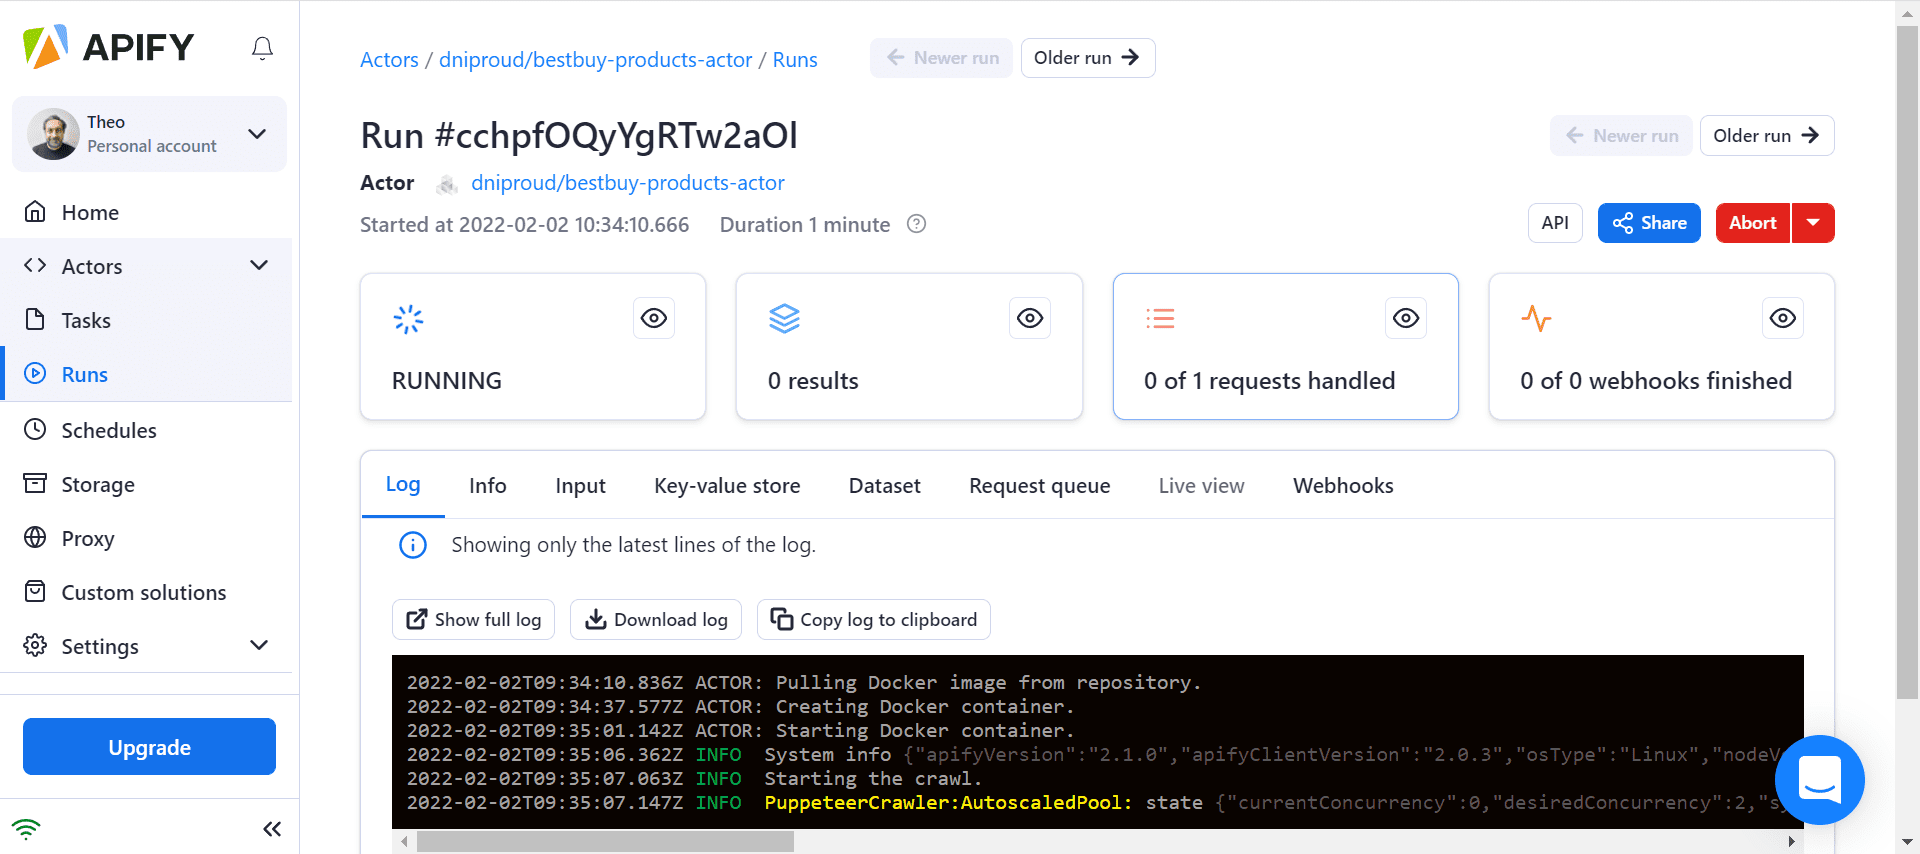The height and width of the screenshot is (854, 1920).
Task: Open the Webhooks tab
Action: tap(1343, 486)
